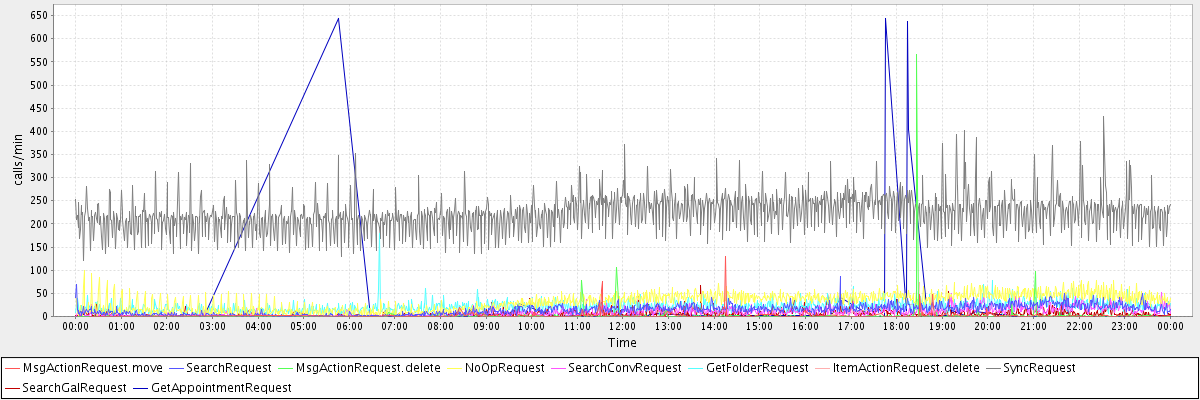Select the SearchRequest legend label

tap(229, 368)
